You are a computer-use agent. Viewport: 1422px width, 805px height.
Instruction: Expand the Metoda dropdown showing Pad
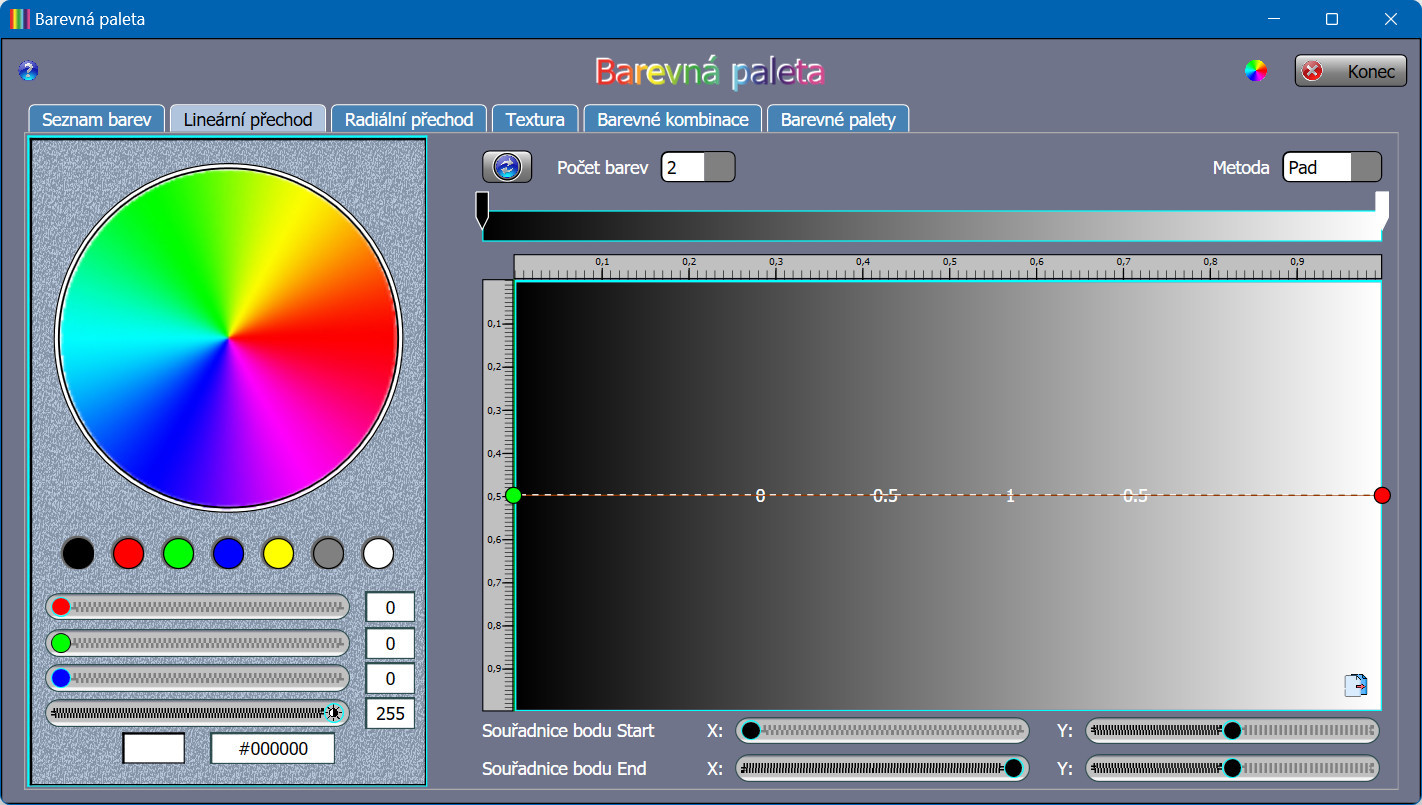point(1332,167)
